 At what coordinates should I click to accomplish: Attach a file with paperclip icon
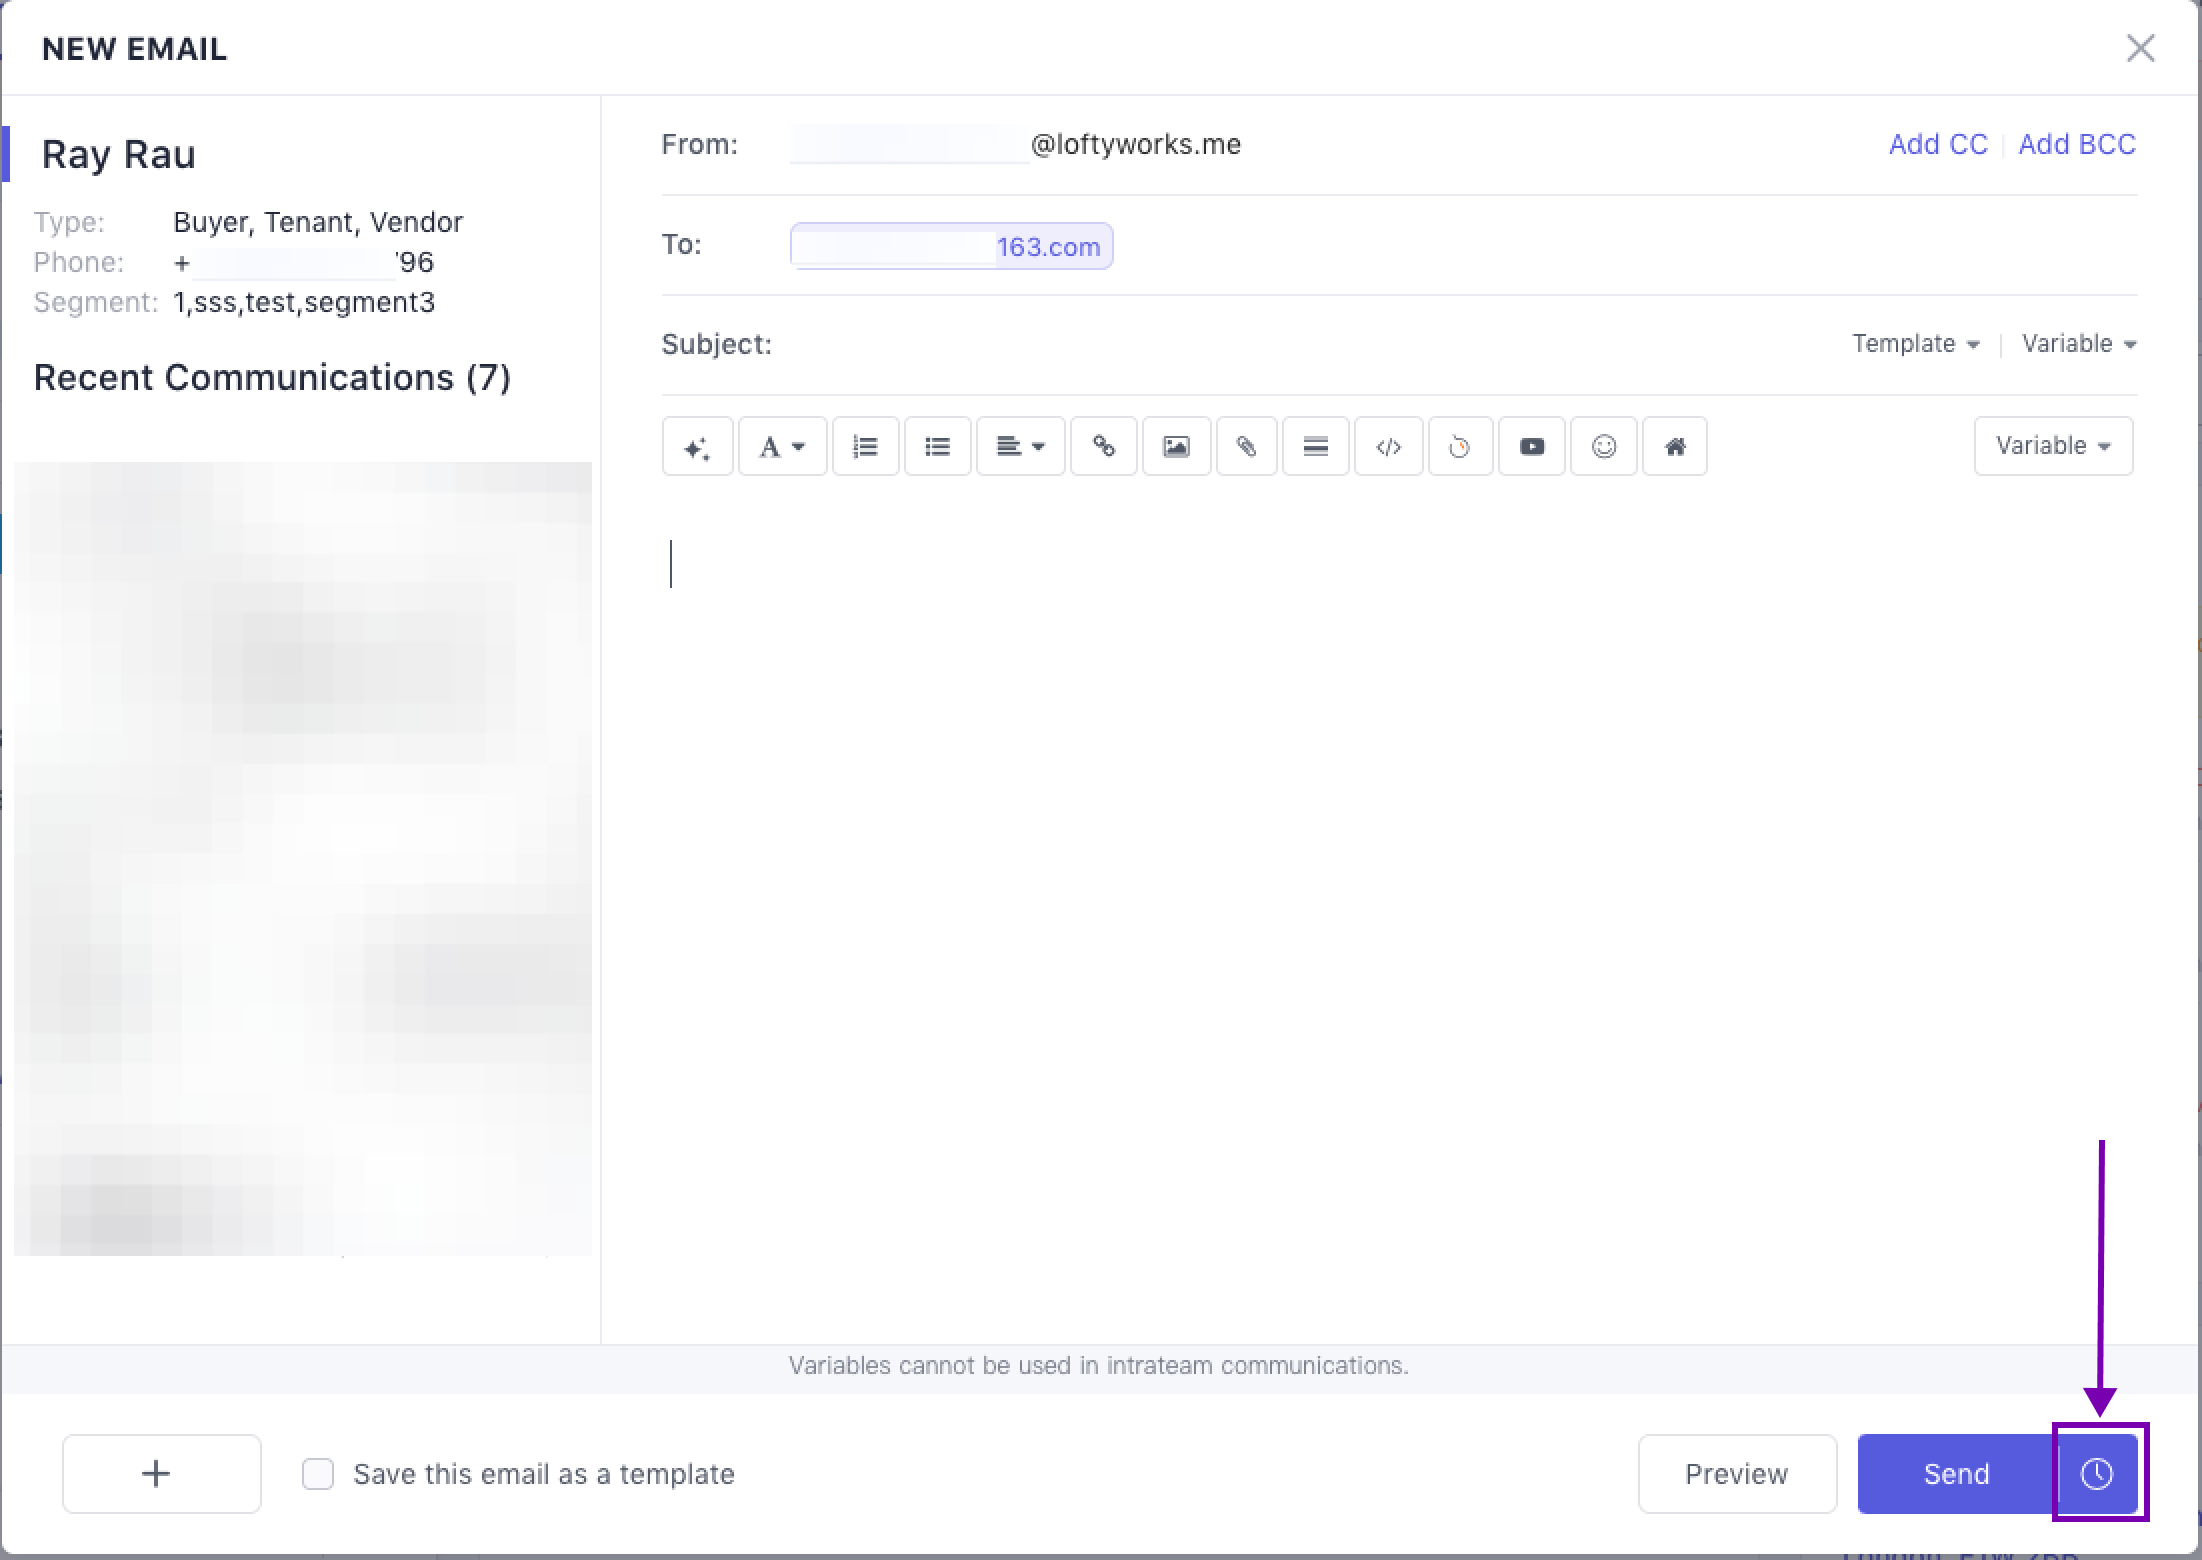(1246, 446)
